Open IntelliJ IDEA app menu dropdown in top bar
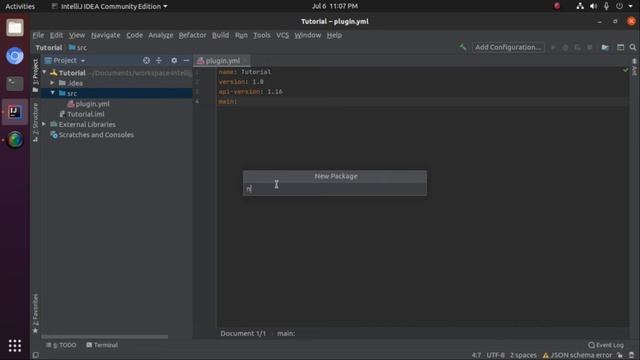Image resolution: width=640 pixels, height=360 pixels. click(x=109, y=6)
